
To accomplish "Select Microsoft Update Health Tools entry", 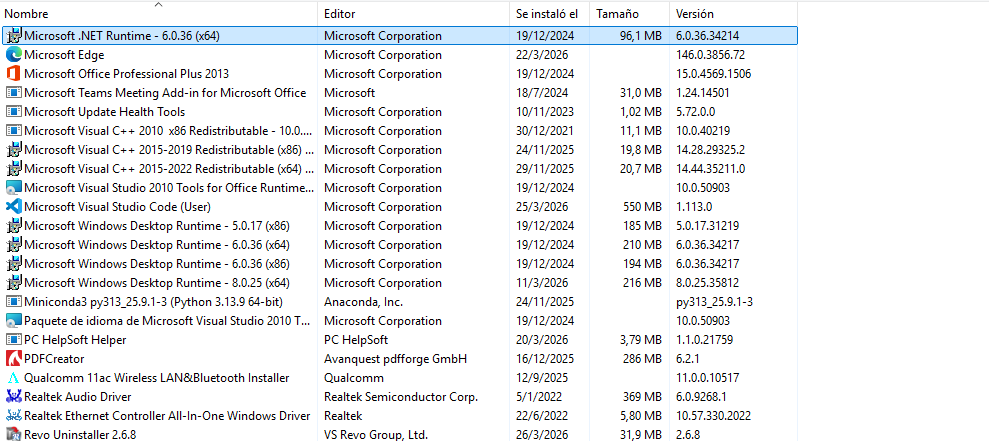I will (104, 112).
